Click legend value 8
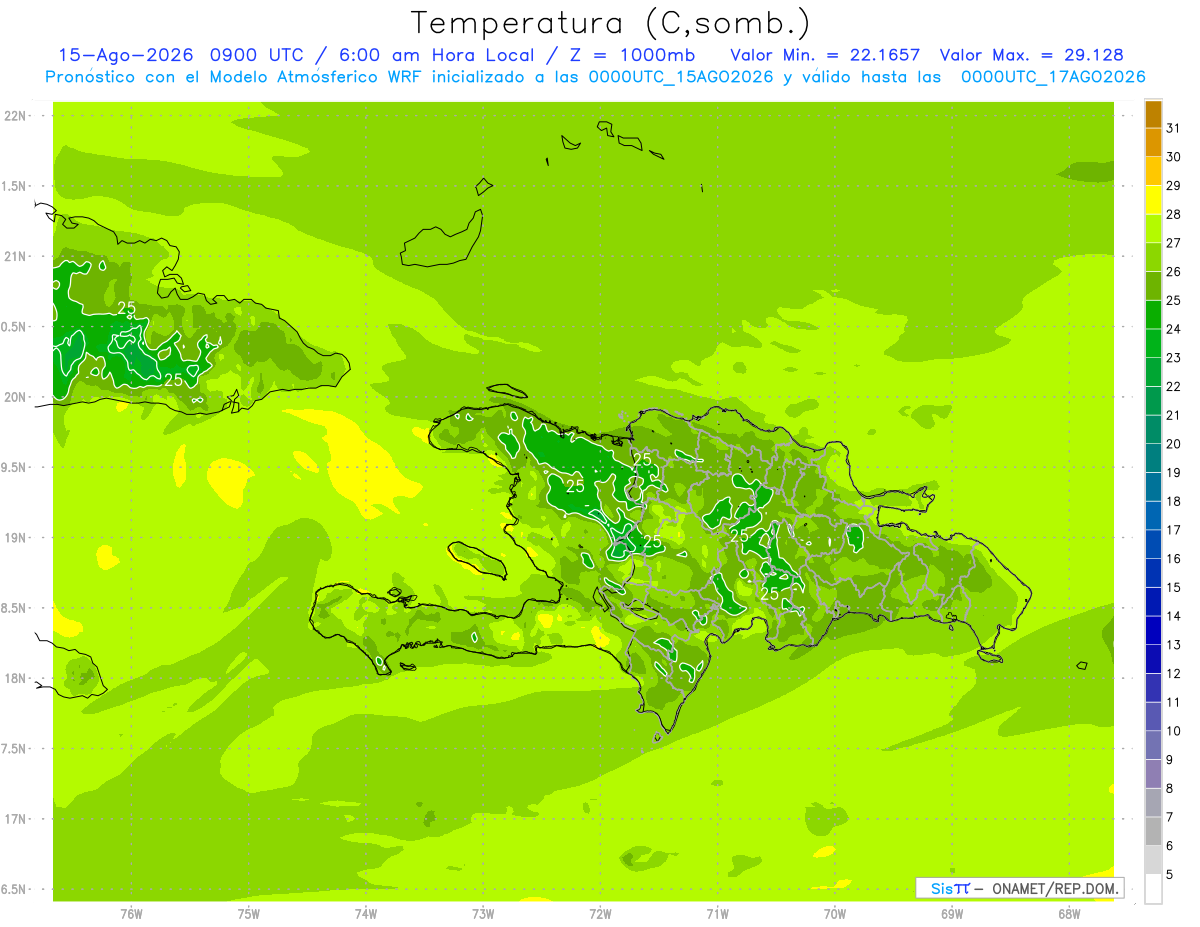This screenshot has width=1200, height=927. click(1169, 789)
